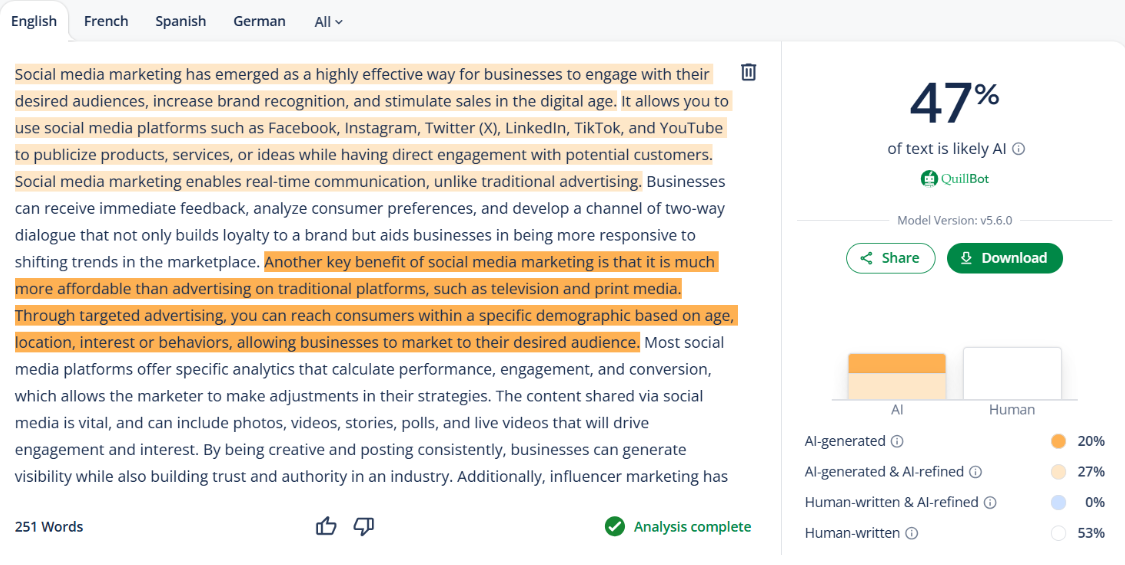The image size is (1125, 565).
Task: Click info icon for Human-written & AI-refined
Action: point(991,503)
